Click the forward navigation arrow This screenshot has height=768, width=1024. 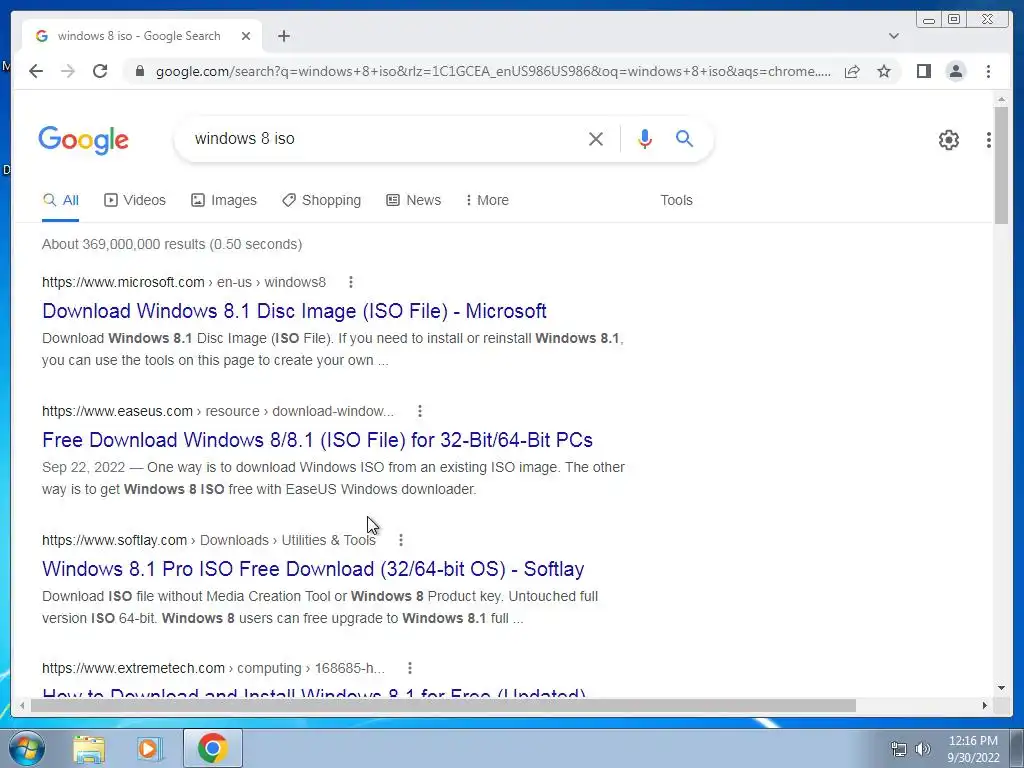coord(68,71)
